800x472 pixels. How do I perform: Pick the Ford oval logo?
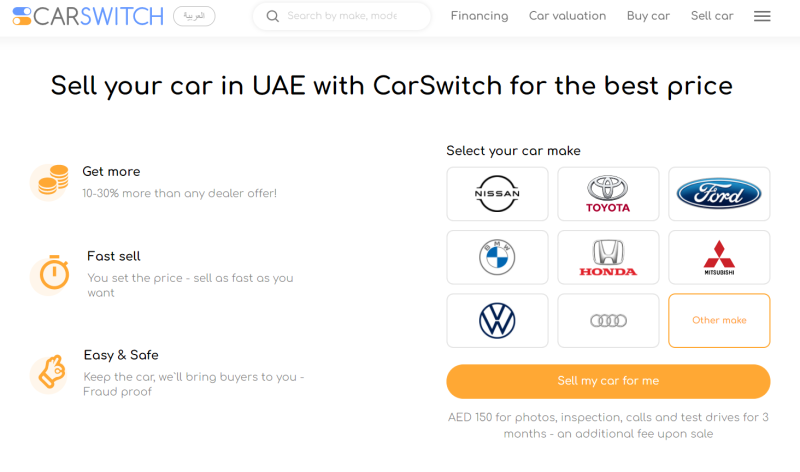coord(719,194)
